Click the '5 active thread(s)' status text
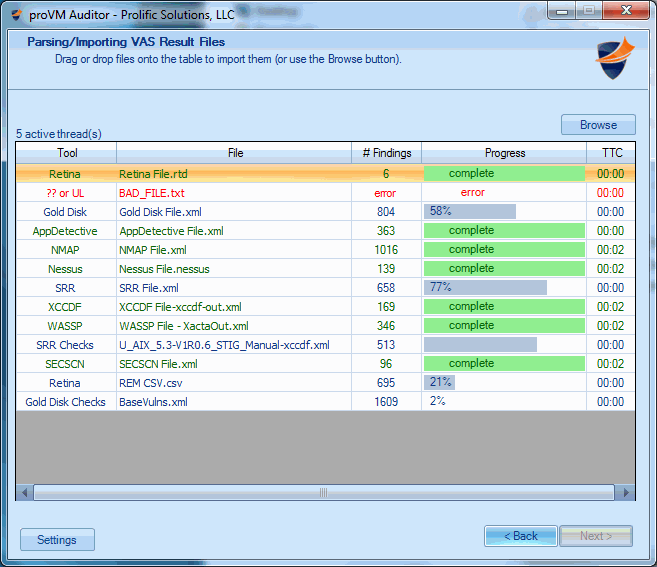The width and height of the screenshot is (657, 567). (59, 134)
